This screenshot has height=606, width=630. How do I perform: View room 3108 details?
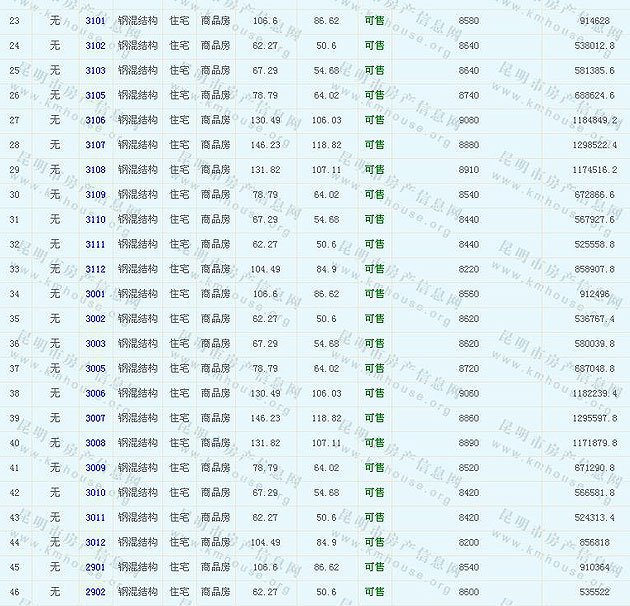click(95, 170)
